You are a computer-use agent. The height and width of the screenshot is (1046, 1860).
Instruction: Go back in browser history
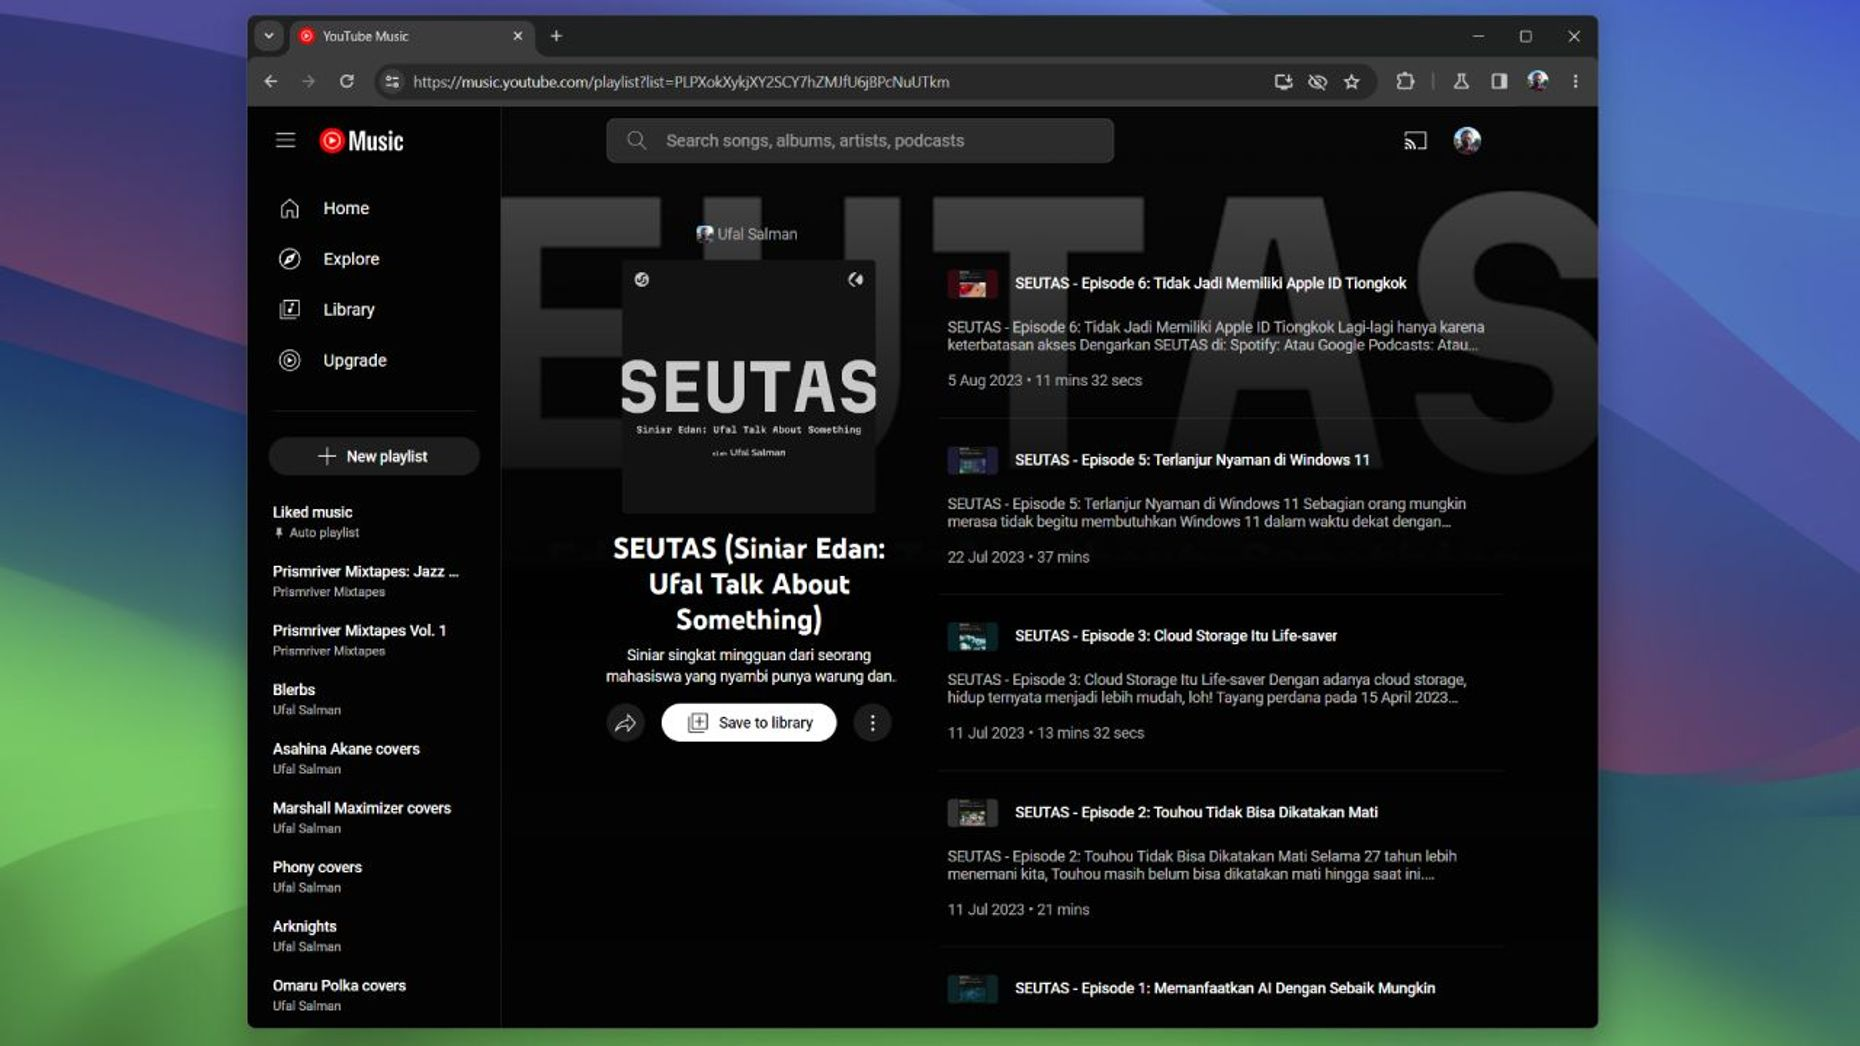click(270, 82)
